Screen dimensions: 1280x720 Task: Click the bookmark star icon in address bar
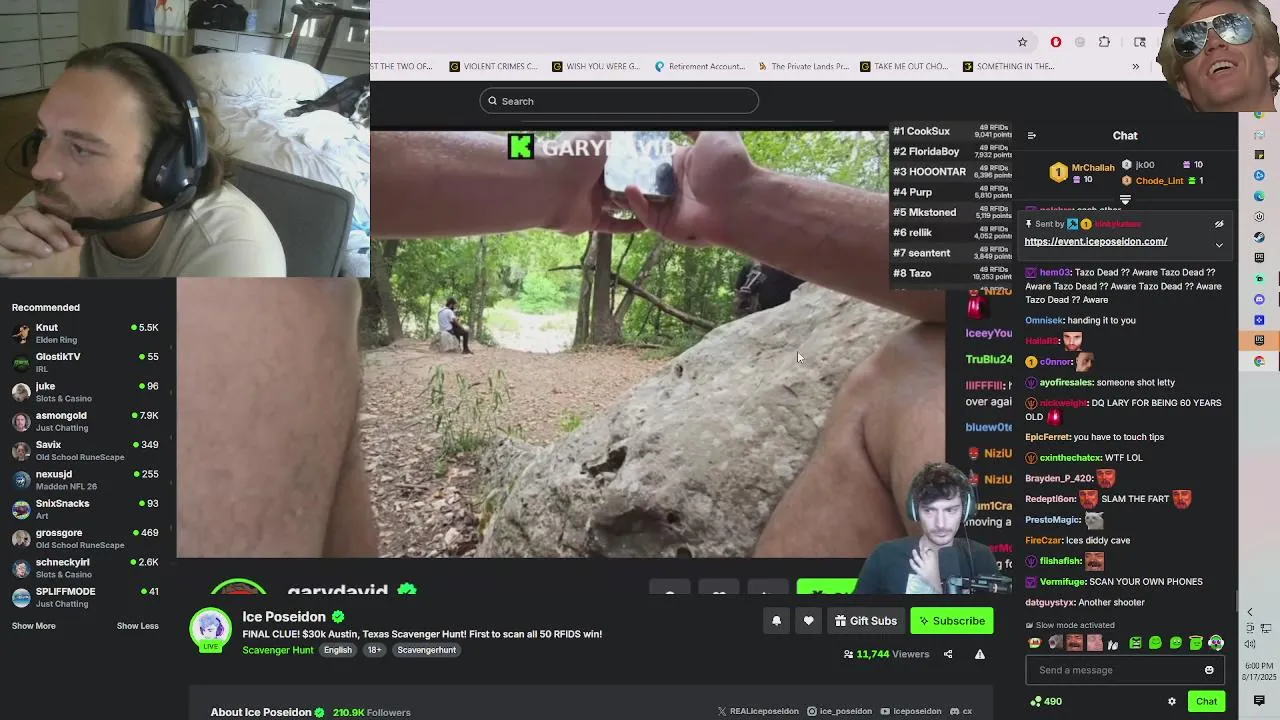[1022, 42]
